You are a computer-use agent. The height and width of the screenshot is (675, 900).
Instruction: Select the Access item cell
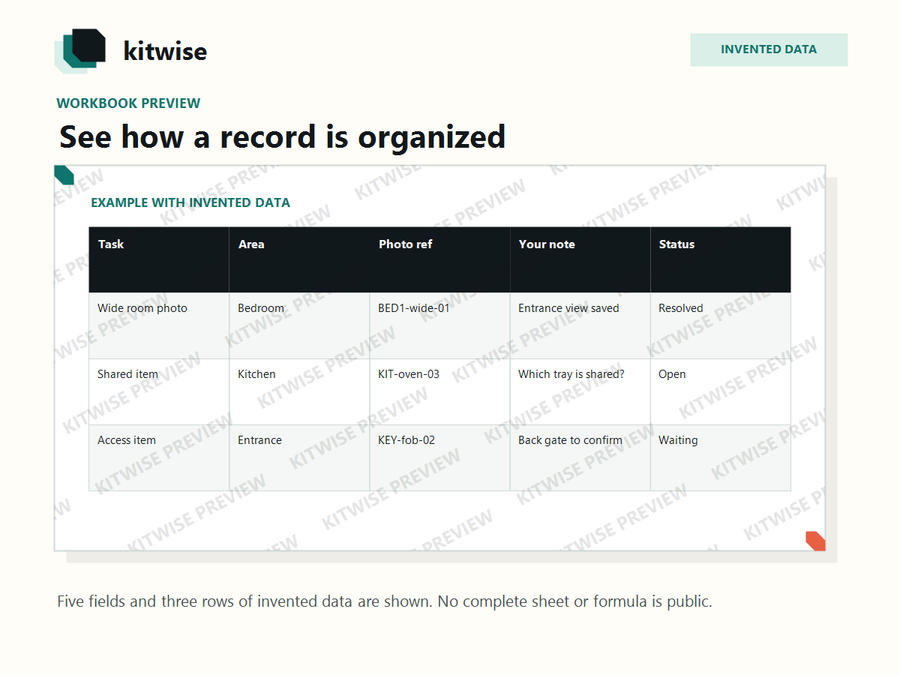[159, 457]
